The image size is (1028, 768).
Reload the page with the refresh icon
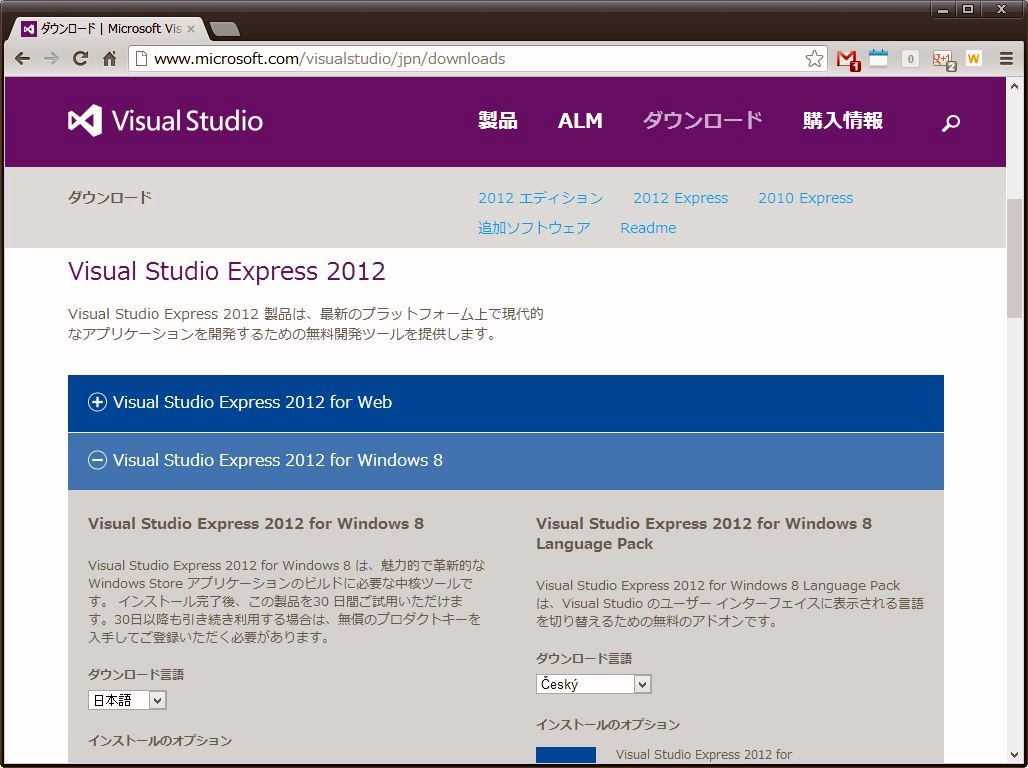tap(80, 58)
